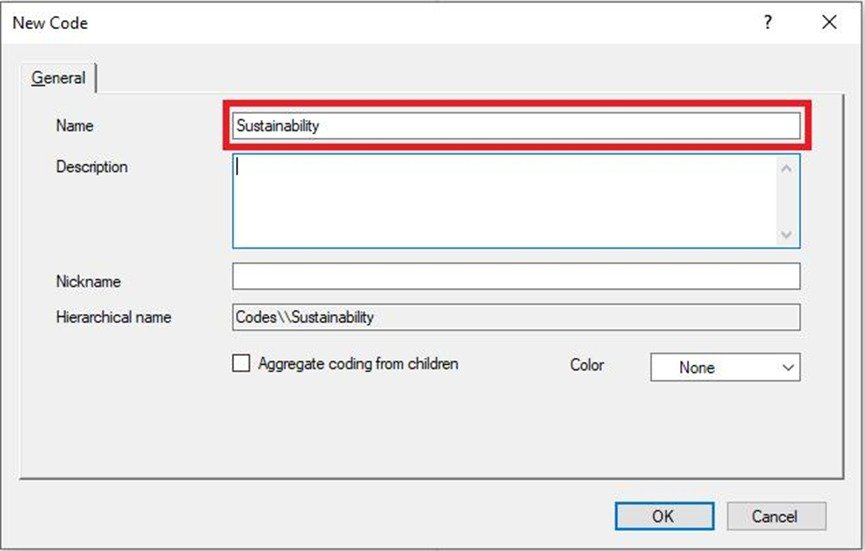This screenshot has height=551, width=865.
Task: Click the Description scrollbar up arrow
Action: click(787, 168)
